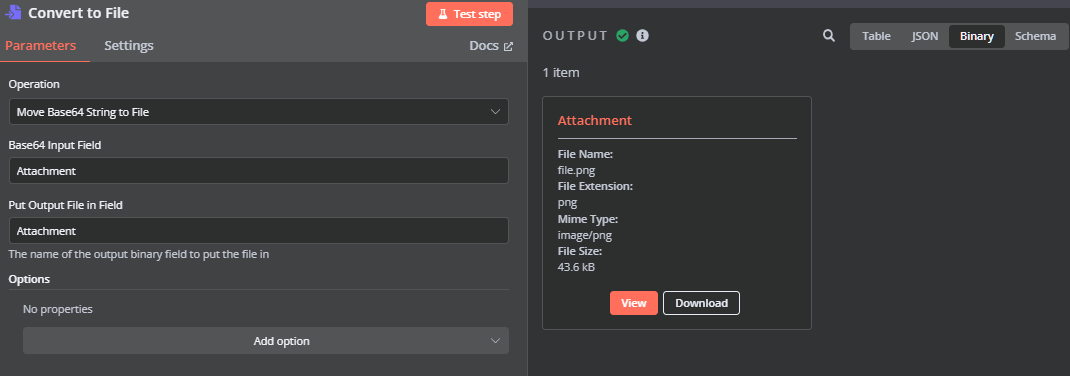This screenshot has height=376, width=1070.
Task: Click the png file extension value
Action: pos(567,203)
